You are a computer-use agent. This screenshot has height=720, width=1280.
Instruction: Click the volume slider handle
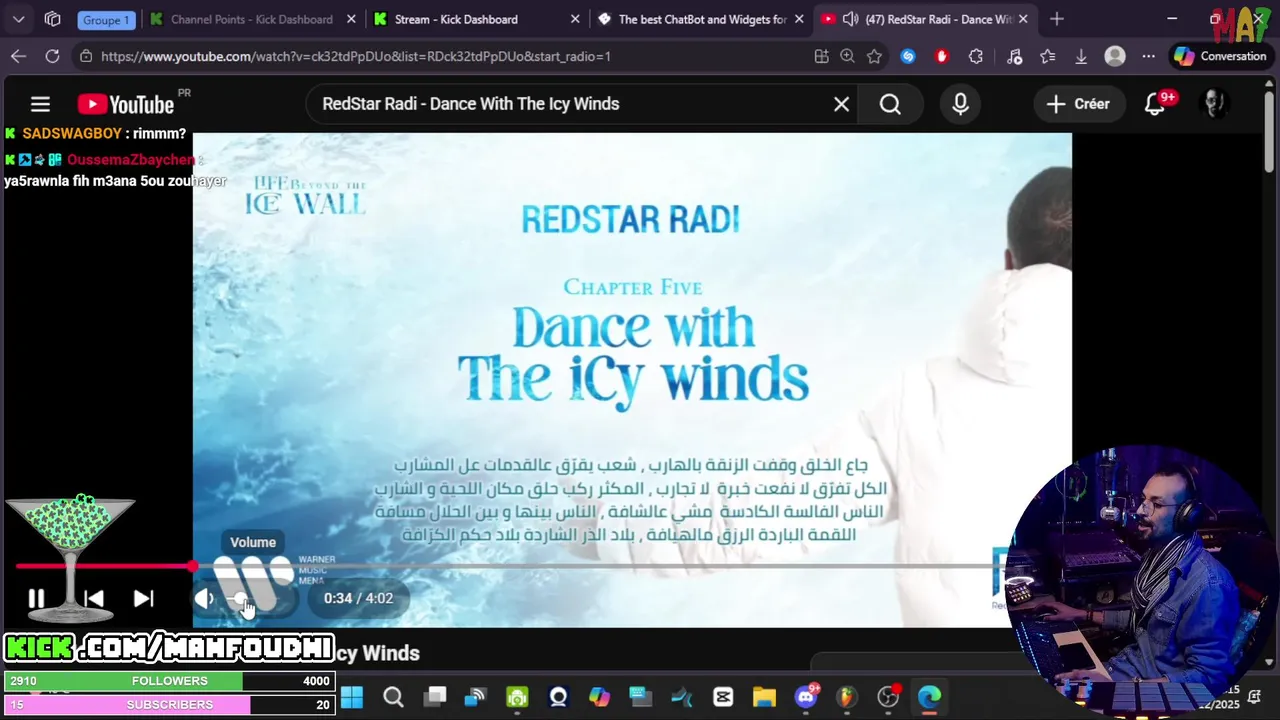point(240,598)
